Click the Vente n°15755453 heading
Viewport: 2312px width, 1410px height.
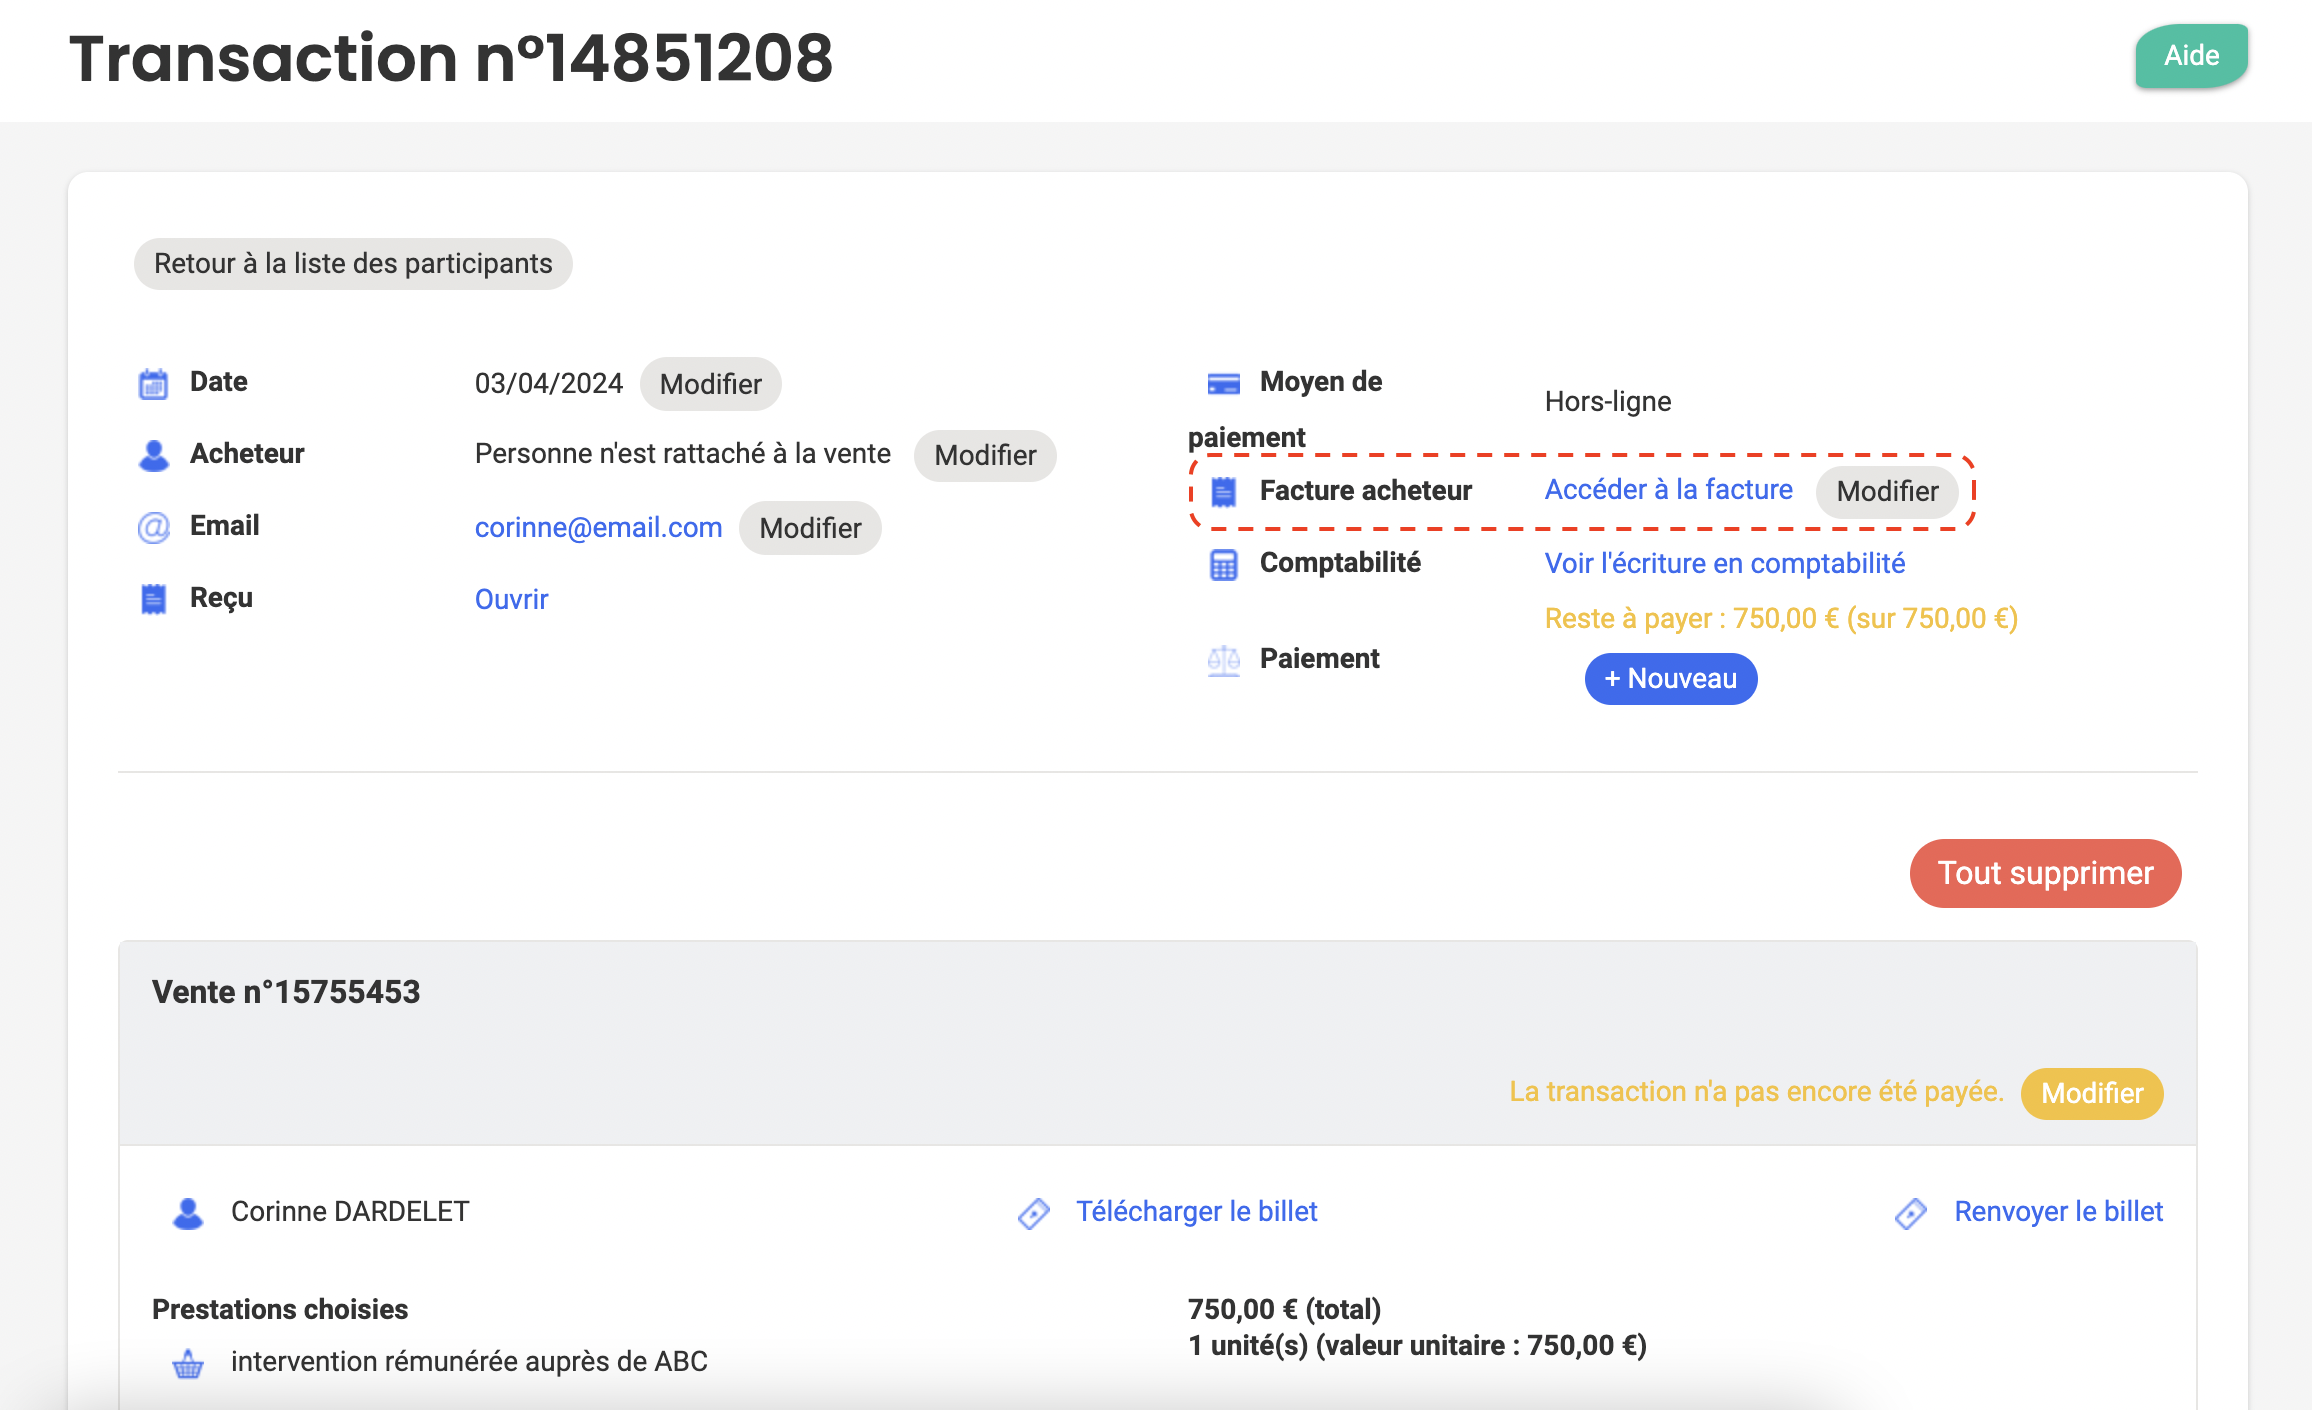pos(286,992)
